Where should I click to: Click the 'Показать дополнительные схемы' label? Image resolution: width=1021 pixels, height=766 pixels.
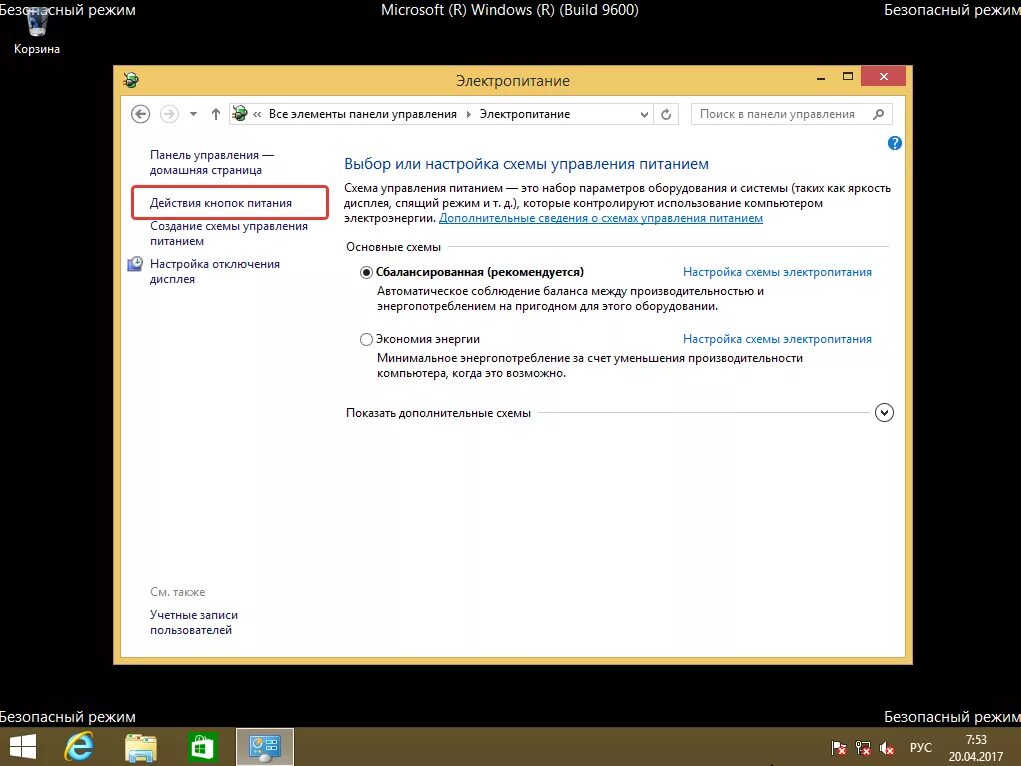(x=438, y=413)
